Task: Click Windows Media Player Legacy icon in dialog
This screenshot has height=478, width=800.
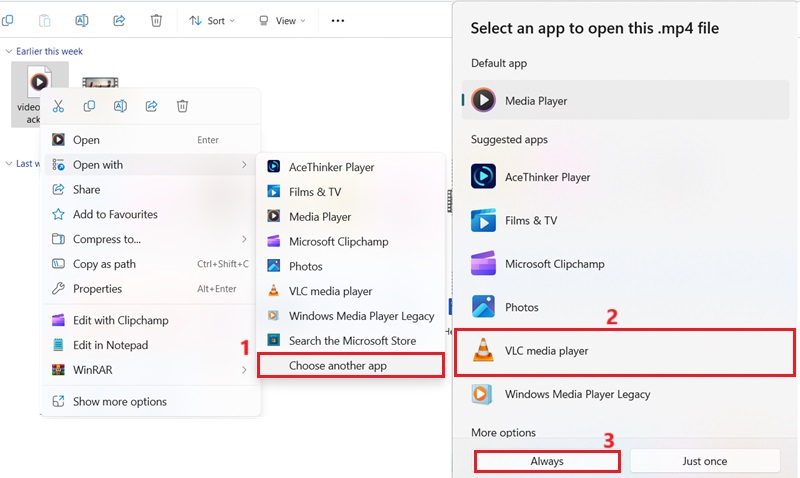Action: [482, 394]
